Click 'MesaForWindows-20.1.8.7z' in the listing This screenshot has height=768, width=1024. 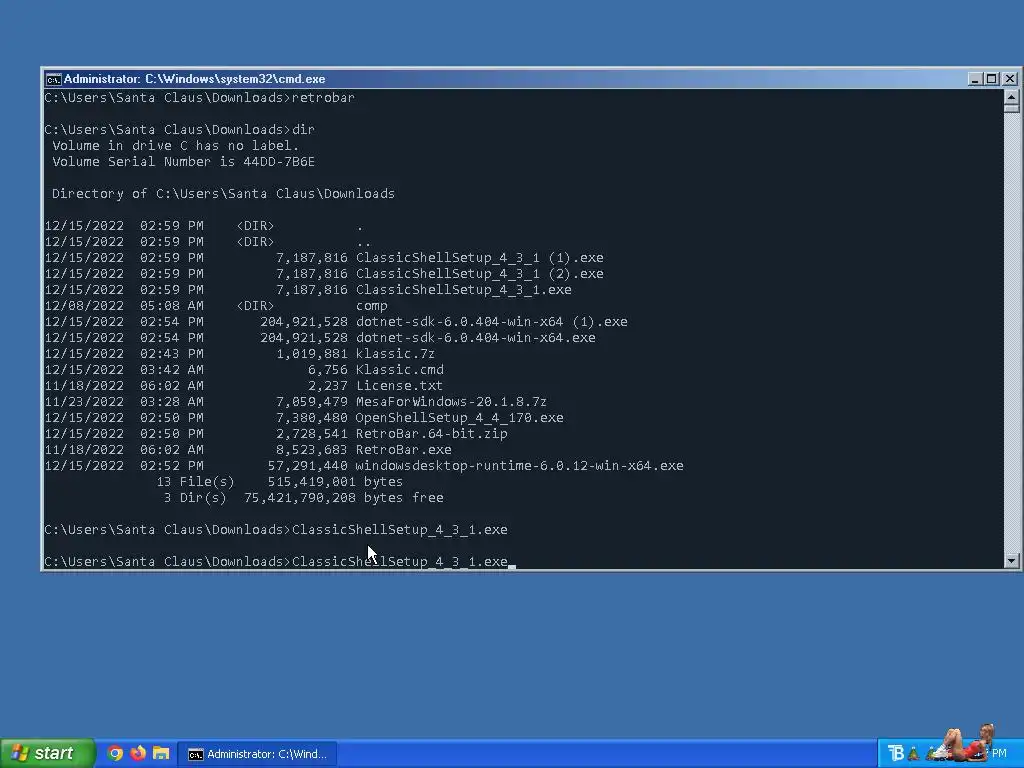coord(451,402)
